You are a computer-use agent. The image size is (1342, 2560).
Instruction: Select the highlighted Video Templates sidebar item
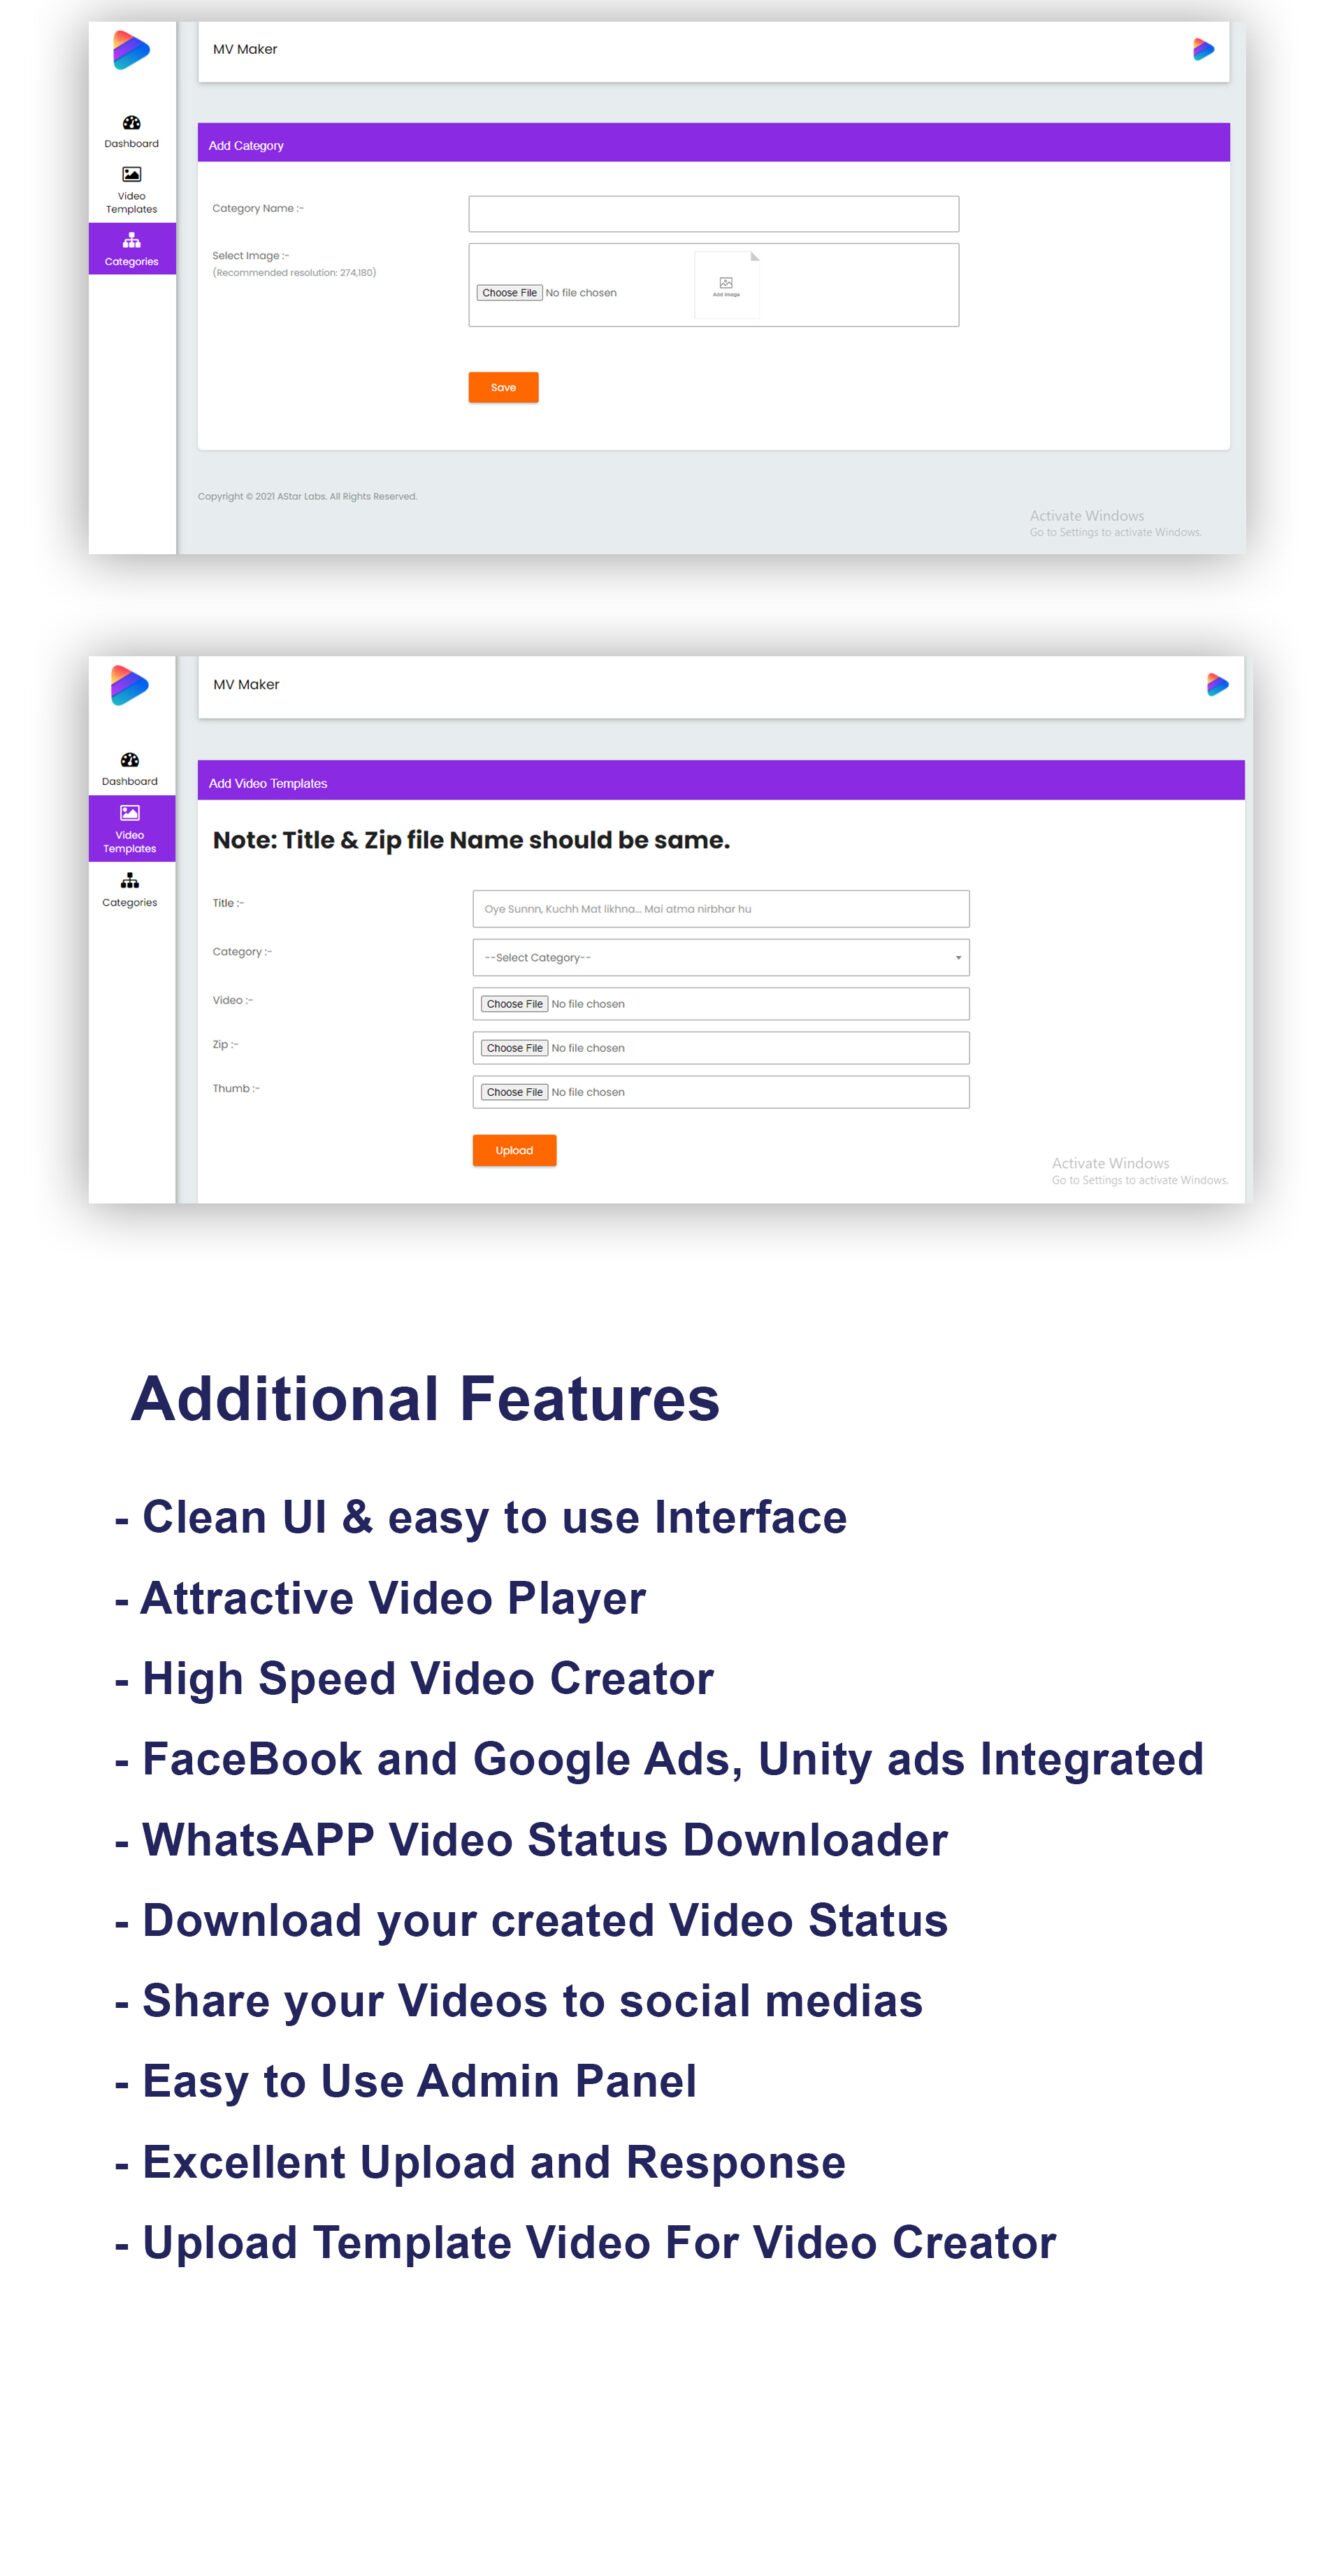[130, 828]
